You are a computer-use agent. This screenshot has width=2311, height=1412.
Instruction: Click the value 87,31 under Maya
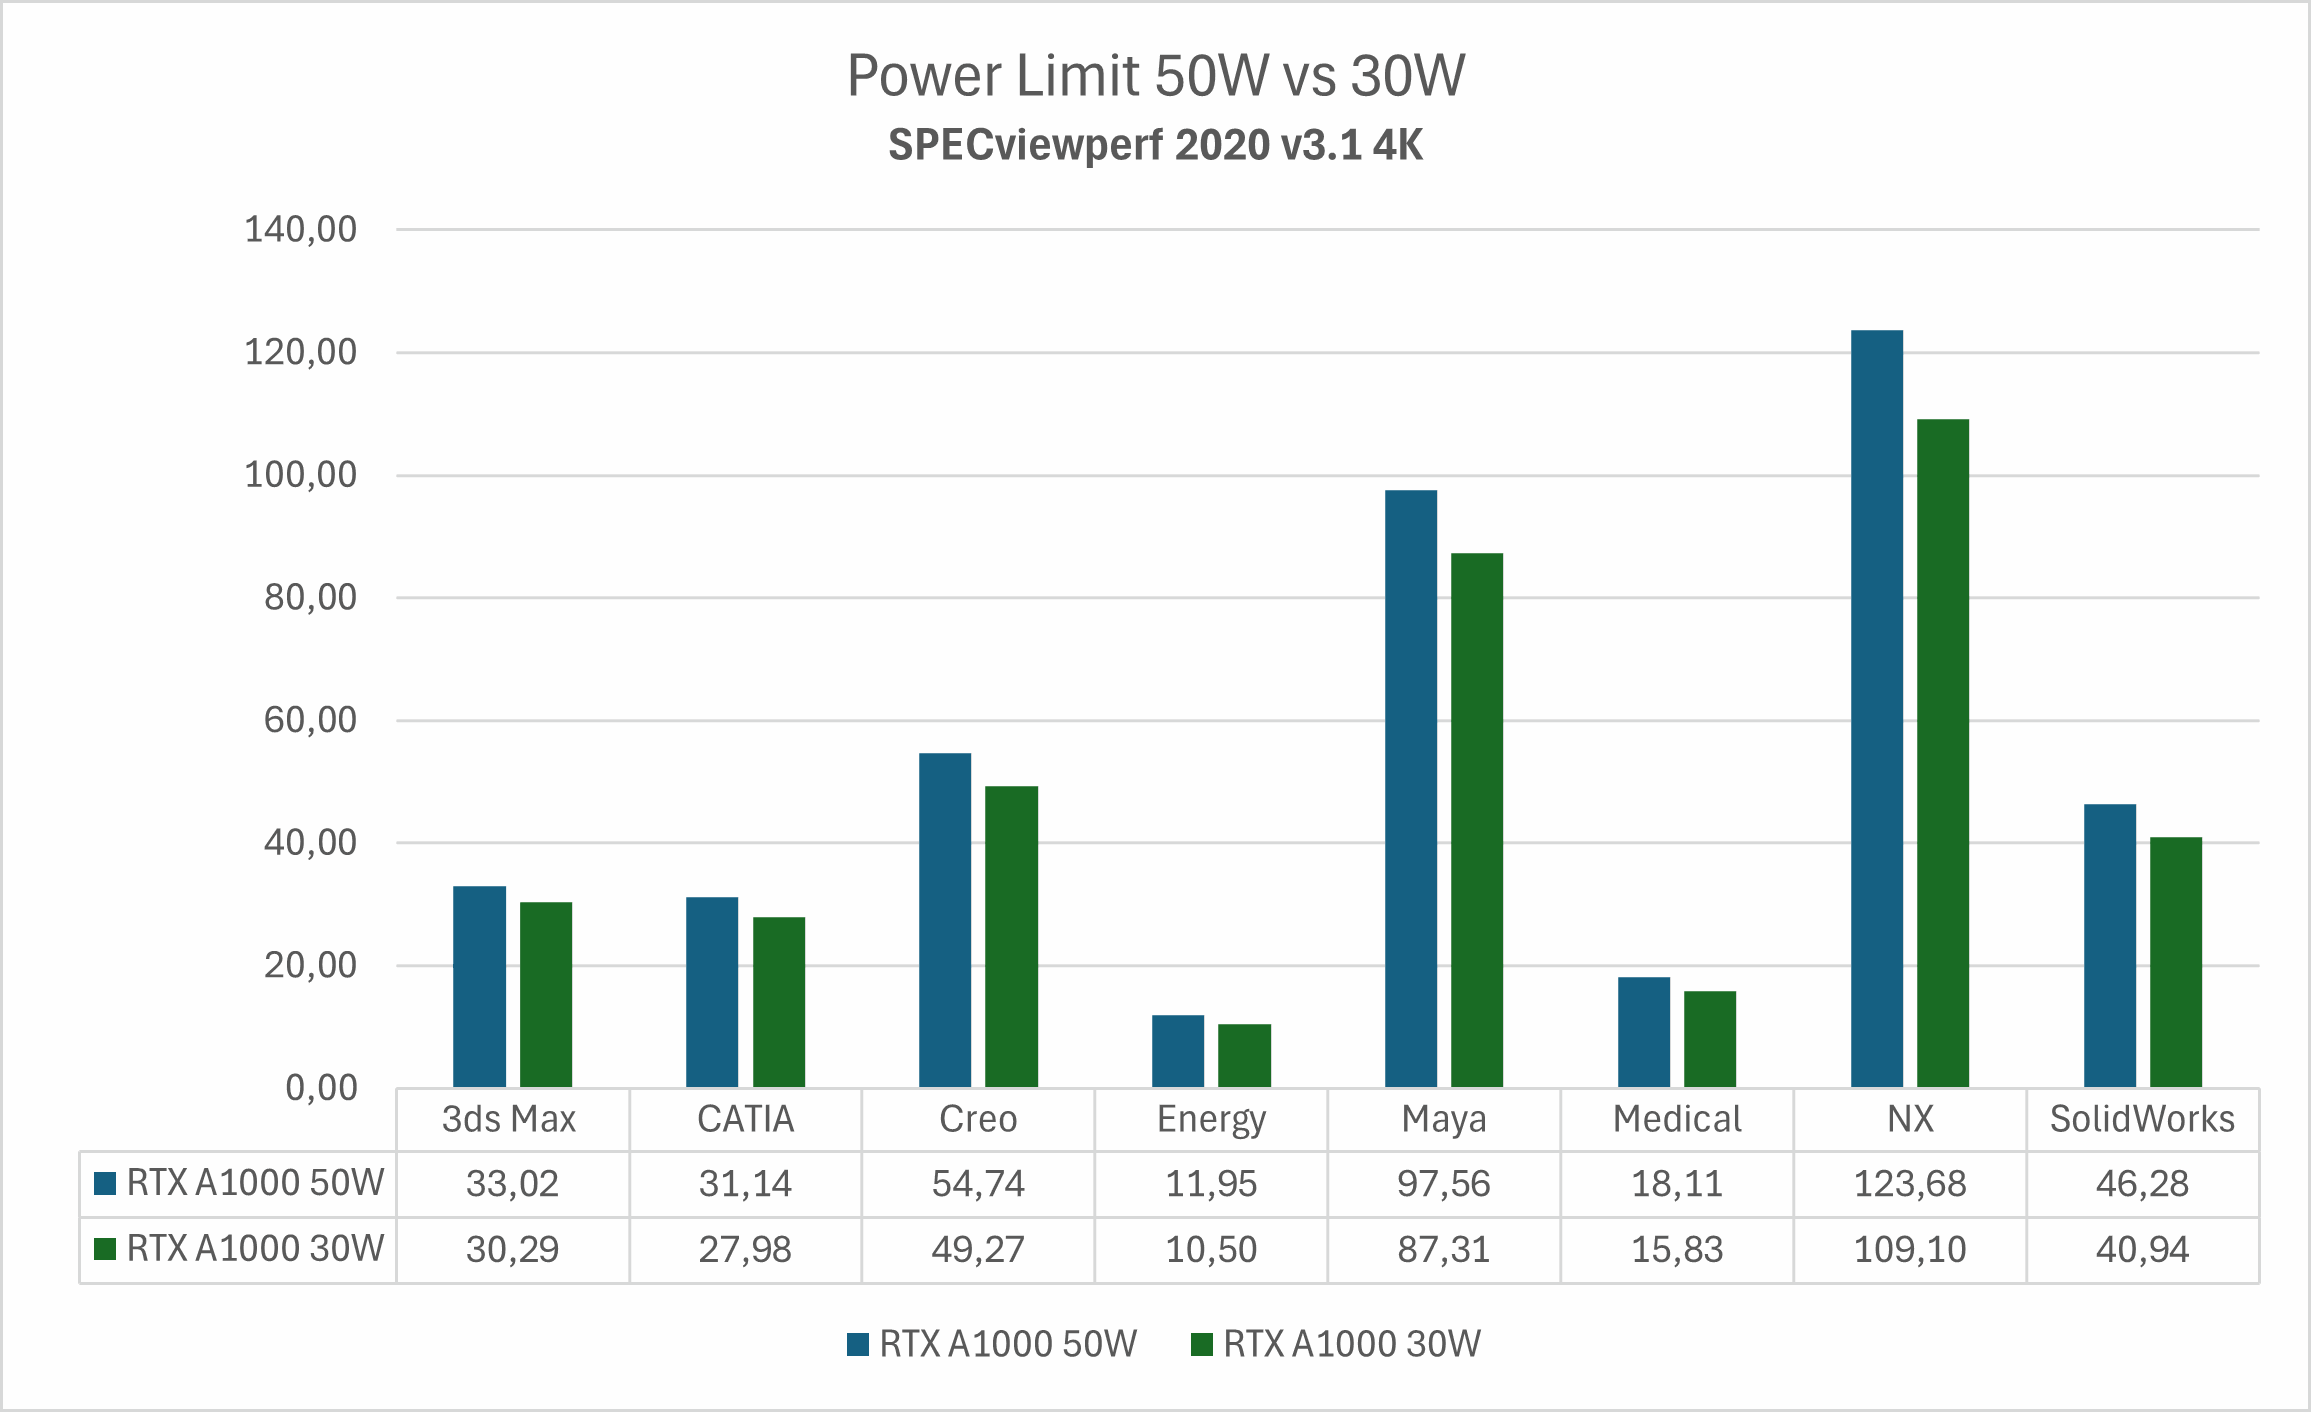1443,1248
